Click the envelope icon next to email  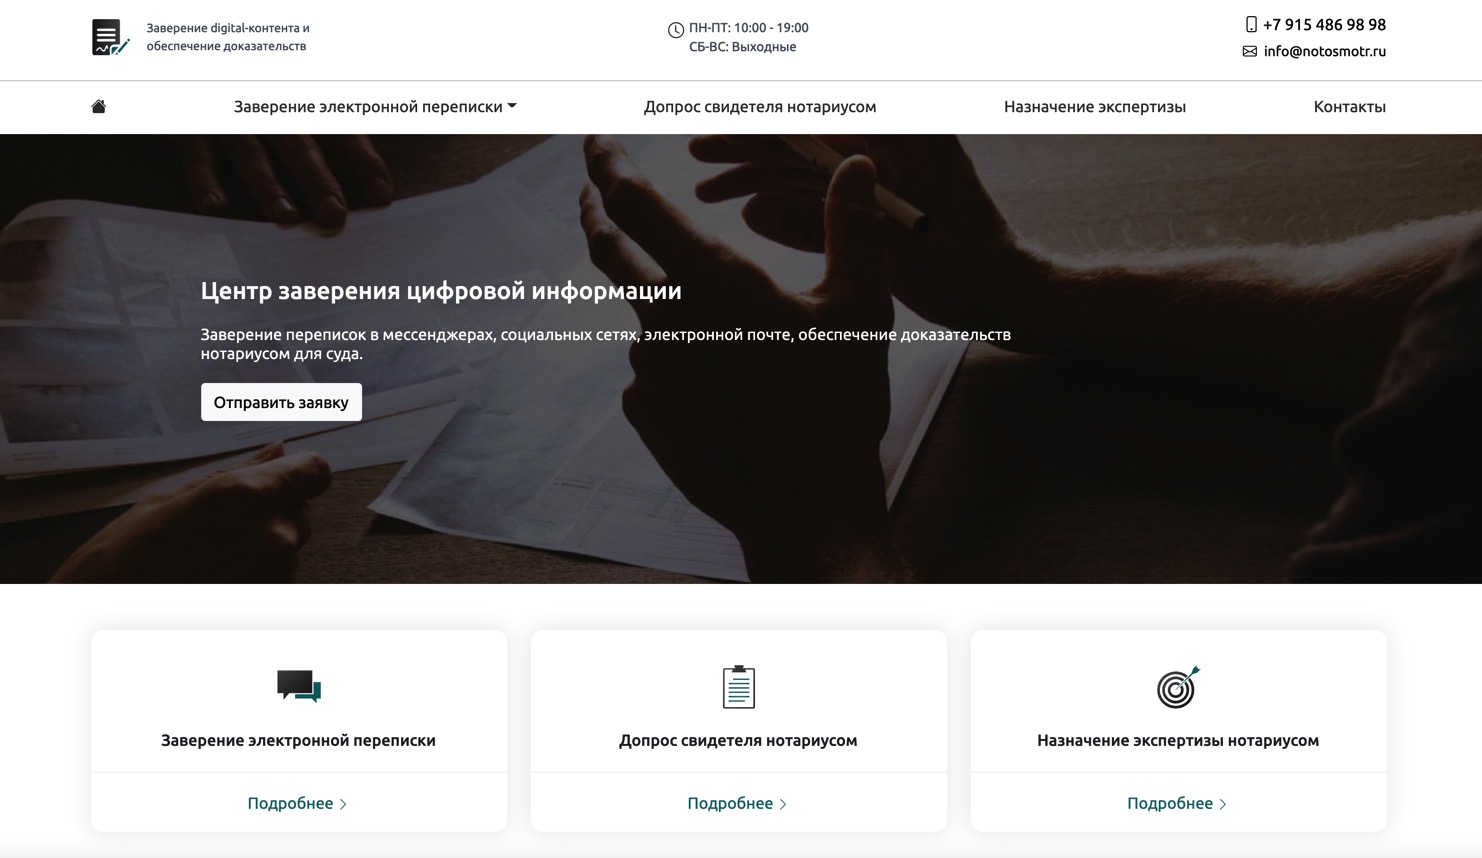click(1250, 51)
